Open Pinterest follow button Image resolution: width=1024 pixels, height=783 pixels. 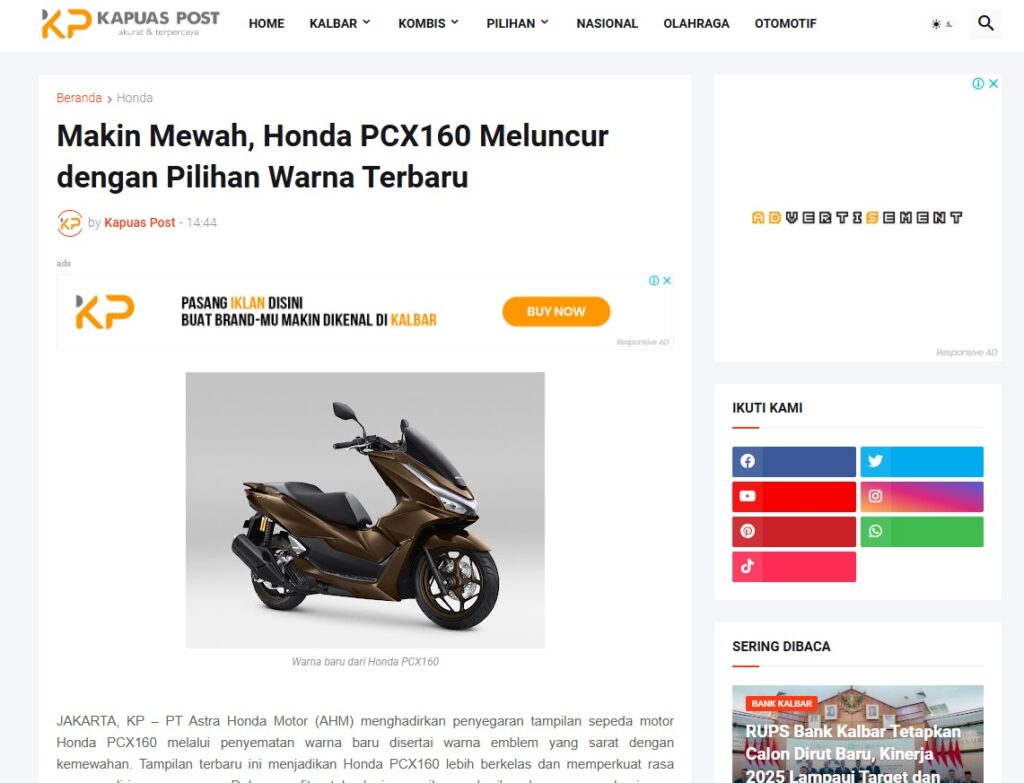click(x=793, y=532)
